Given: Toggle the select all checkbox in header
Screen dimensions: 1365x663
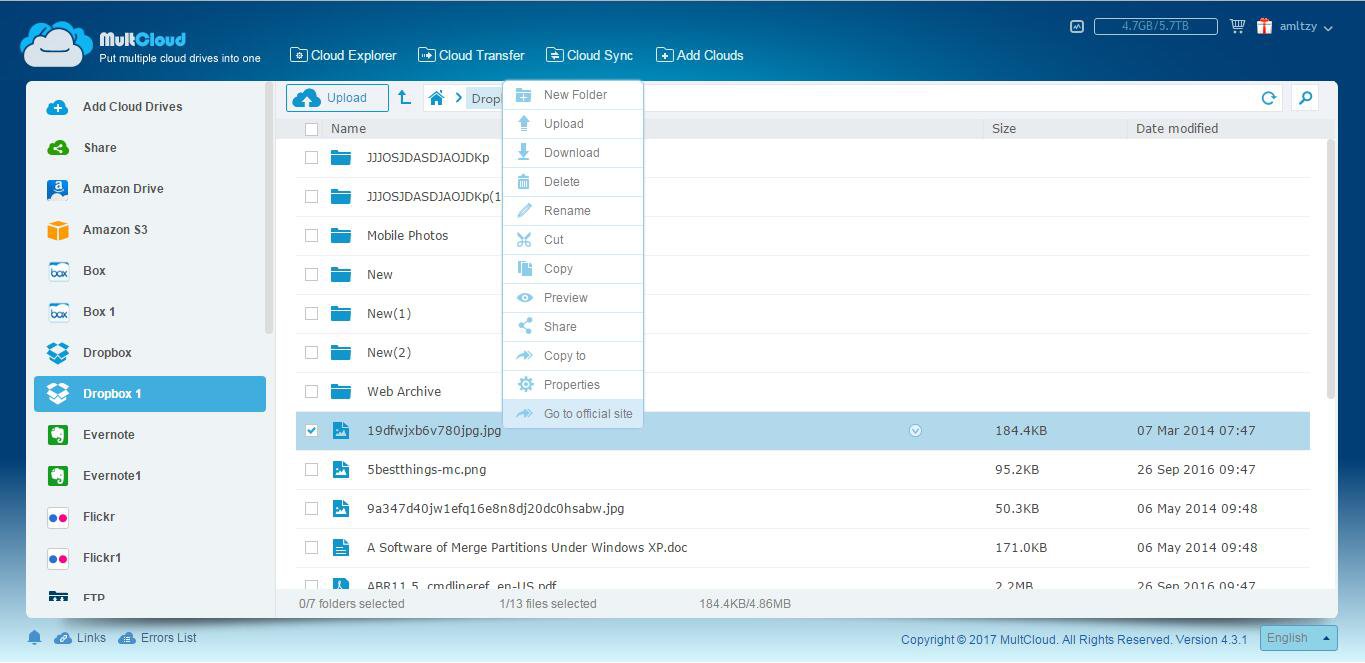Looking at the screenshot, I should (x=311, y=129).
